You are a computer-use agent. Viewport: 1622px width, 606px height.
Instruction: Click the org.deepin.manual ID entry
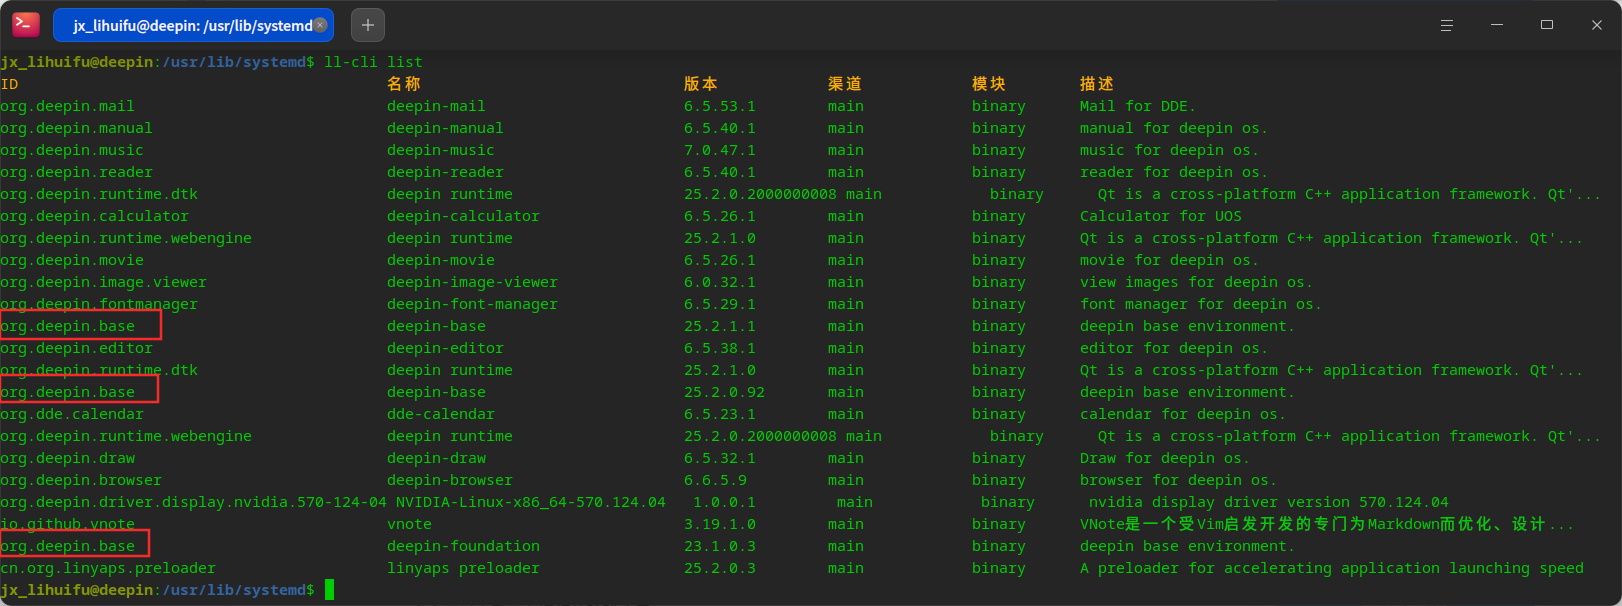coord(76,128)
